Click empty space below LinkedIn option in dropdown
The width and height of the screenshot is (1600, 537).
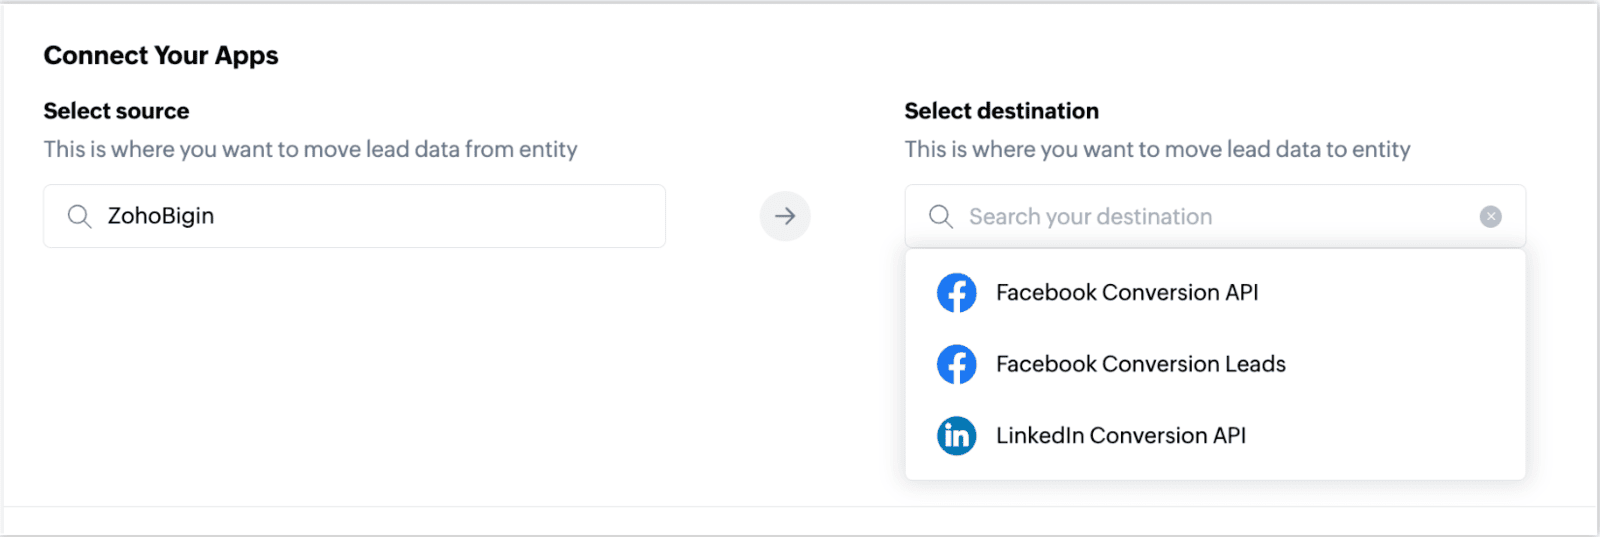click(x=1215, y=472)
